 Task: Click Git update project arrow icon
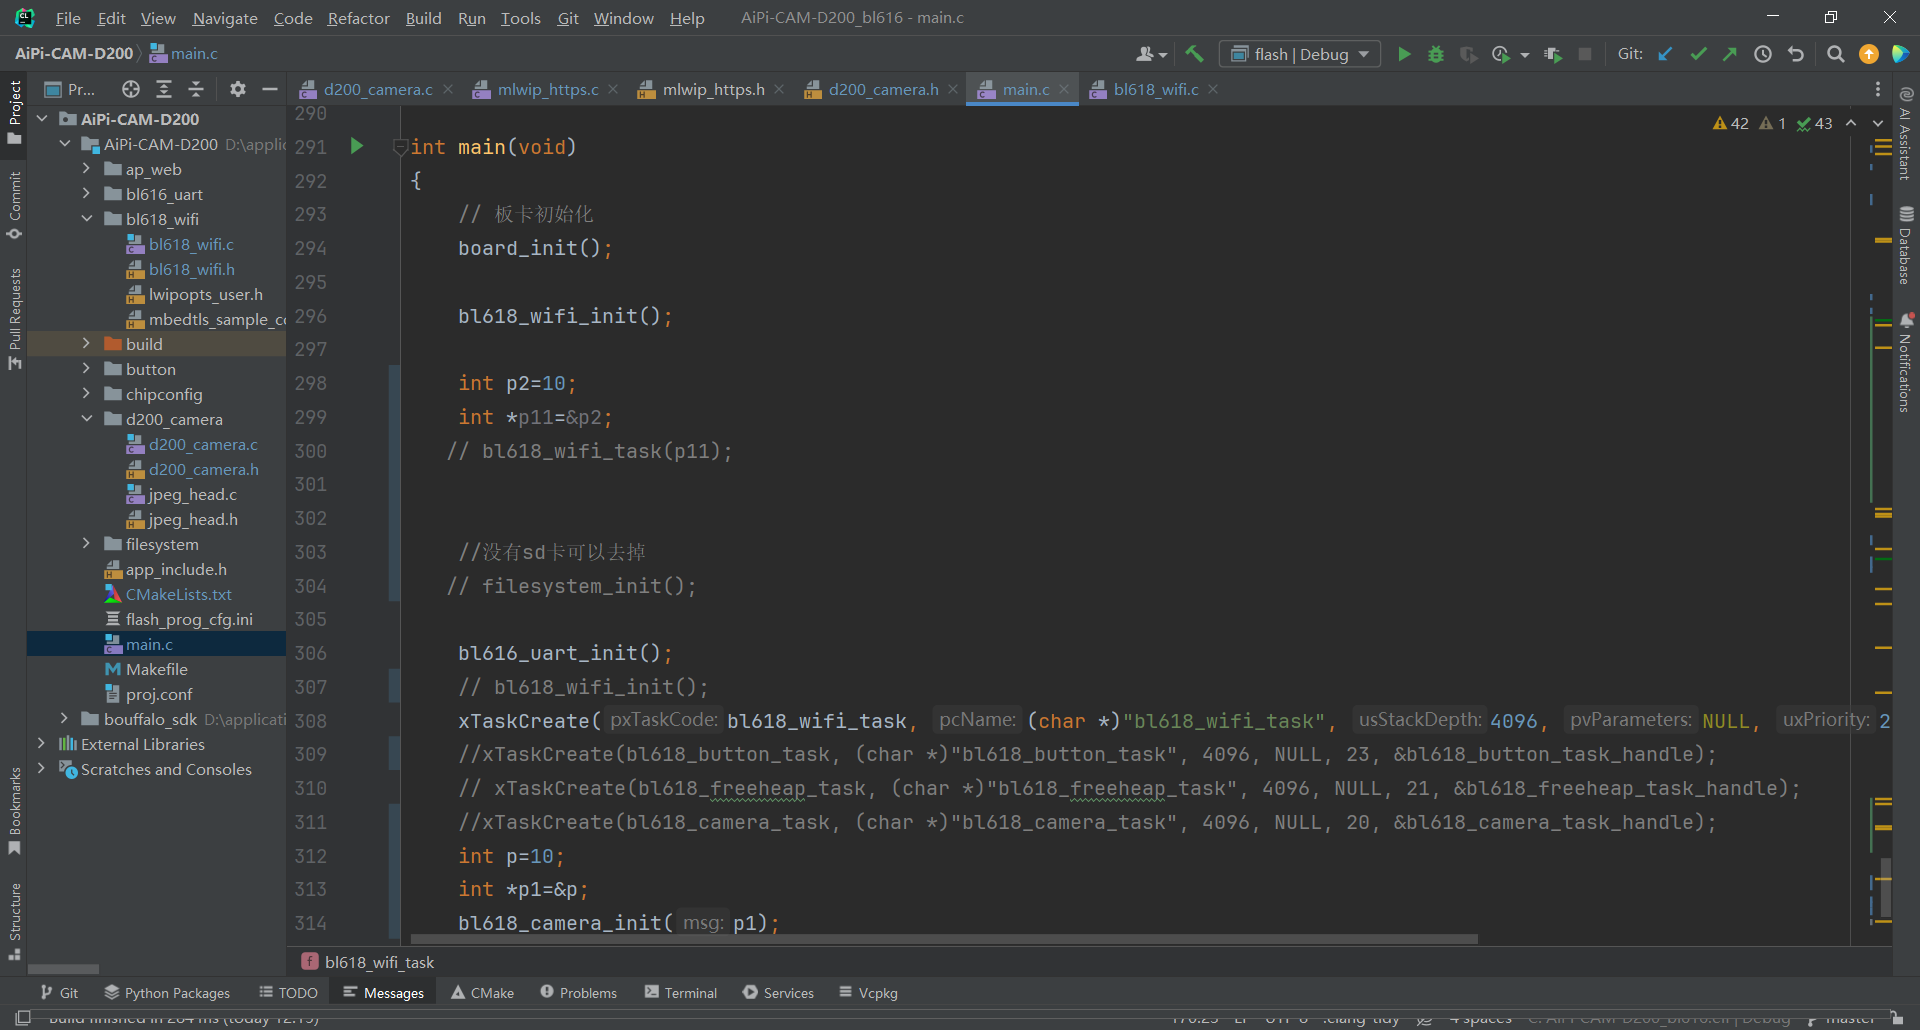pos(1665,54)
